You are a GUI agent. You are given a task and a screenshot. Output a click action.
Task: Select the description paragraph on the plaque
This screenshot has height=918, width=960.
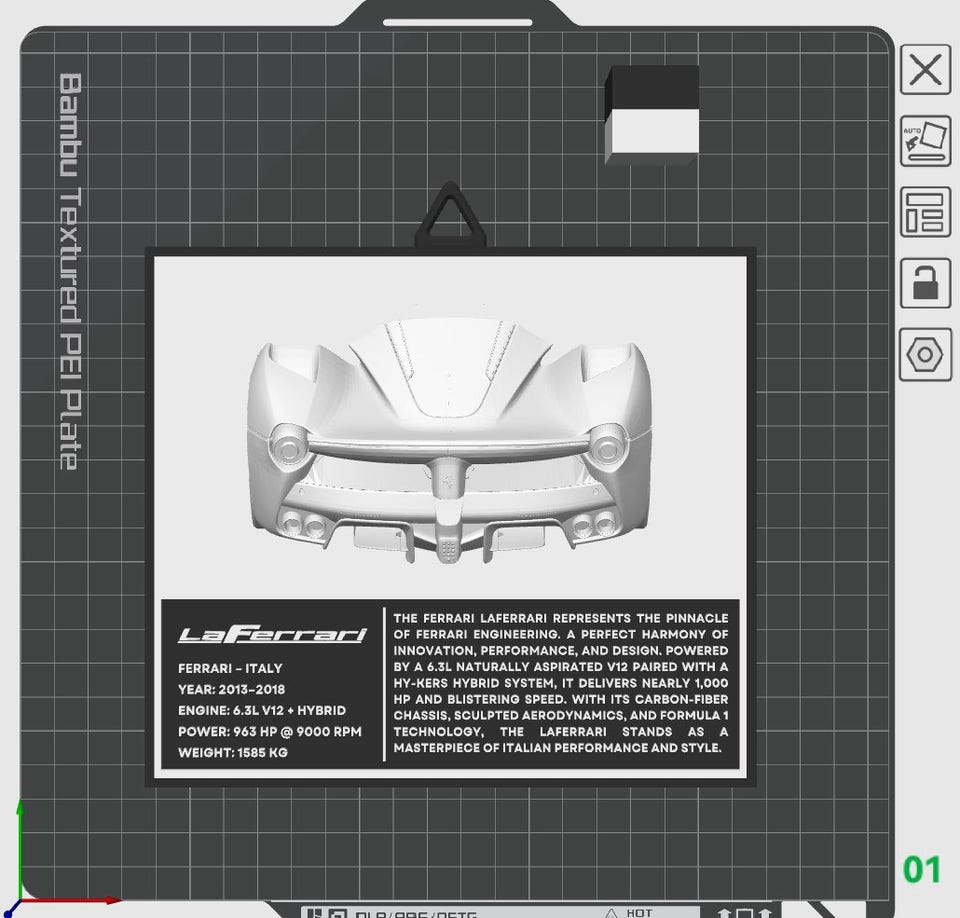[561, 683]
